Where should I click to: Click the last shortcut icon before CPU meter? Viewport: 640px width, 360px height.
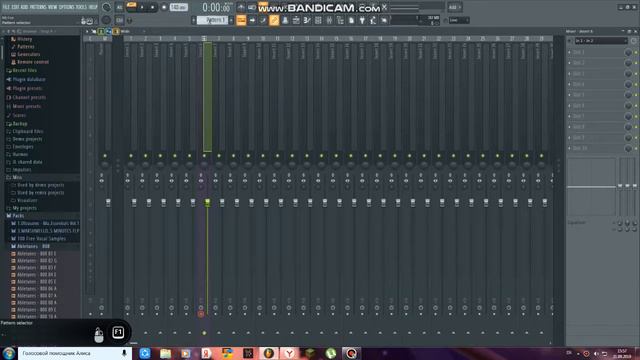384,20
